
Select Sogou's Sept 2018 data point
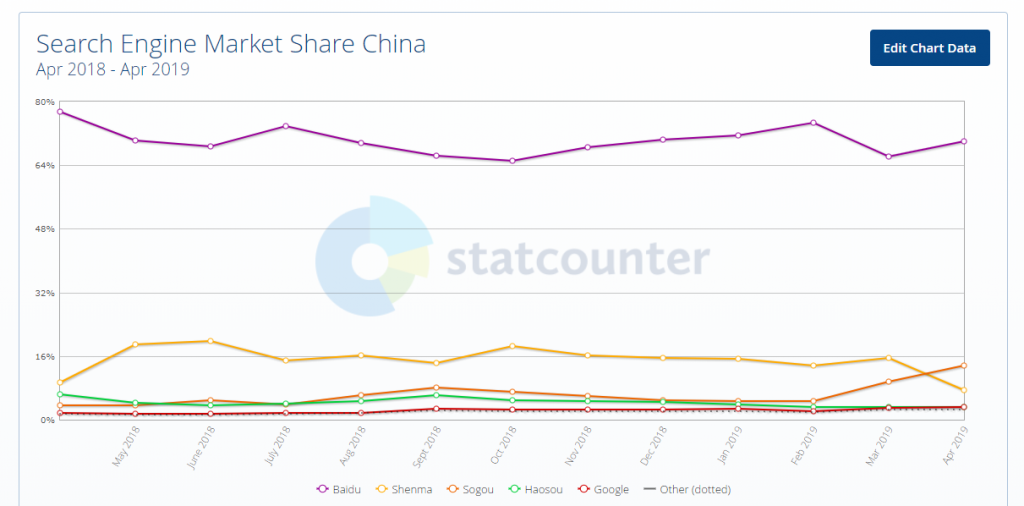[x=437, y=388]
